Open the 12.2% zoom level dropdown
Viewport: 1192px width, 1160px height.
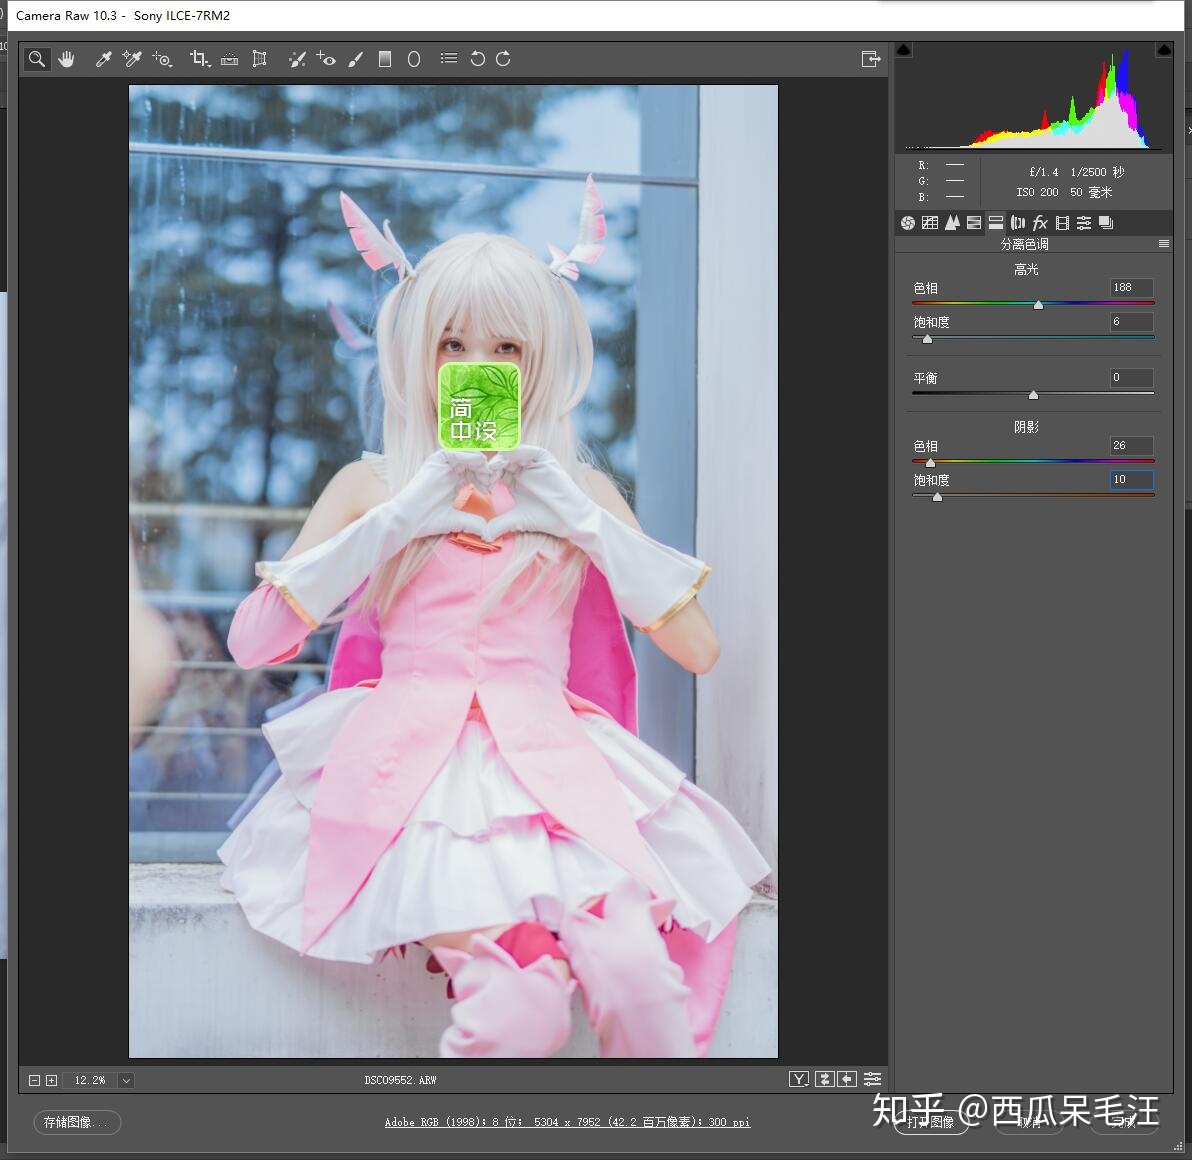click(126, 1080)
